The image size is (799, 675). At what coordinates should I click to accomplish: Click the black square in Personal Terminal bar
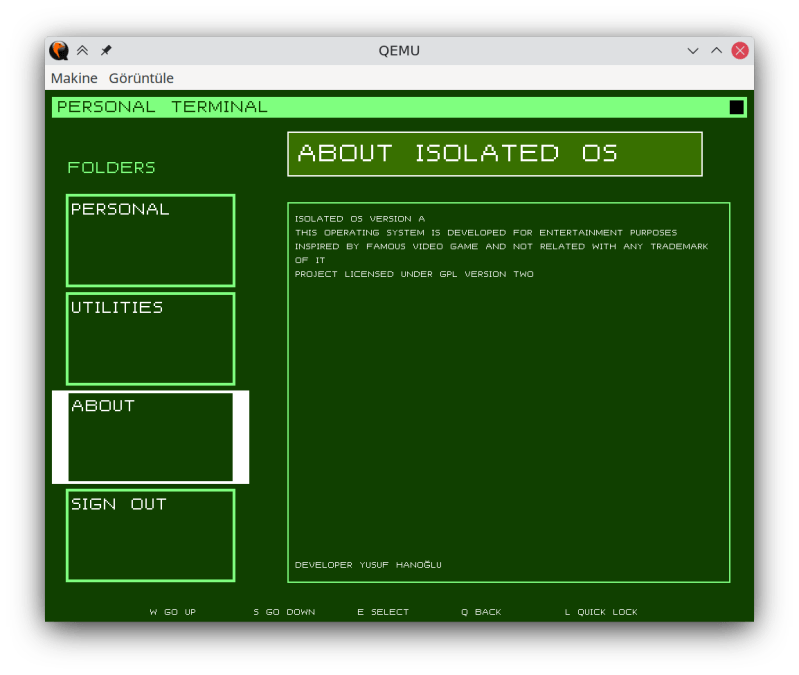click(736, 107)
